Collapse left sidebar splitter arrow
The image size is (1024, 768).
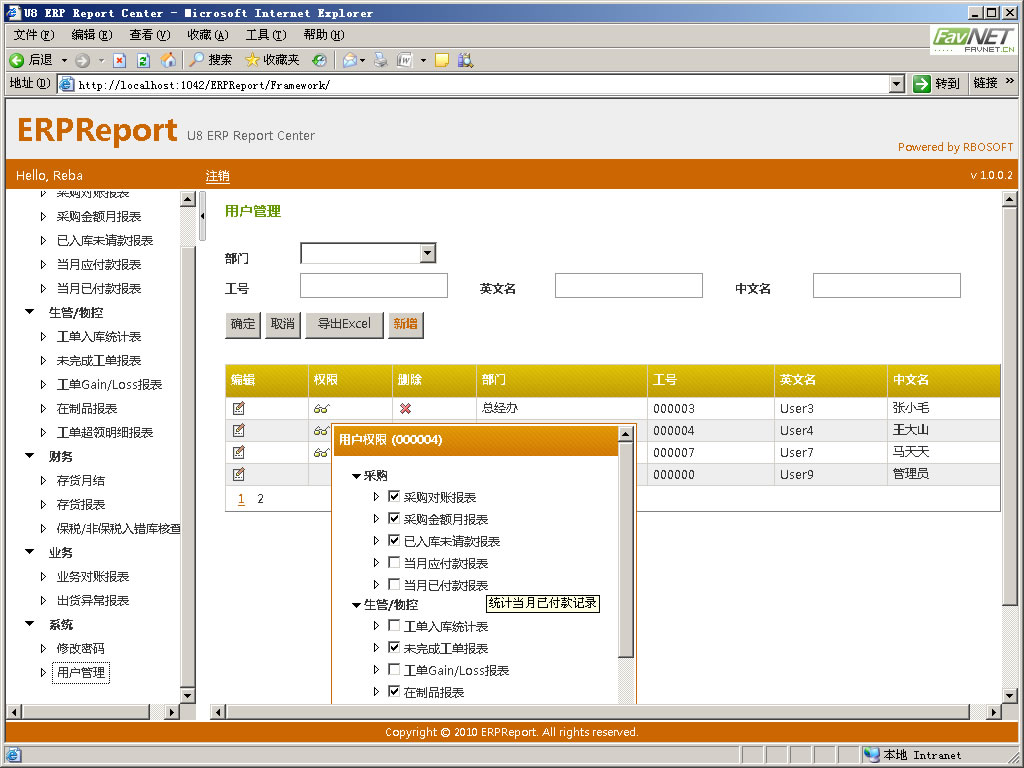pos(202,216)
